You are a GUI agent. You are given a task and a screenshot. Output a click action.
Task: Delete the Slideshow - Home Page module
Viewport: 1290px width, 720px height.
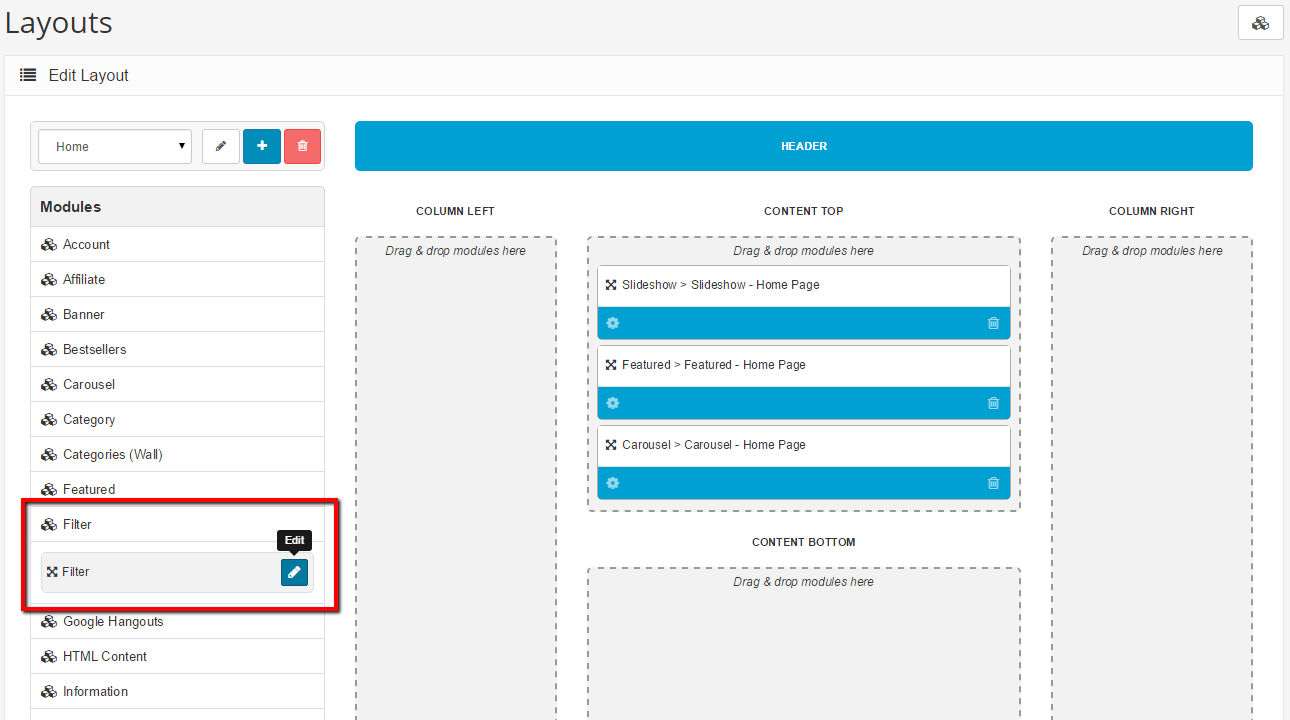point(993,323)
